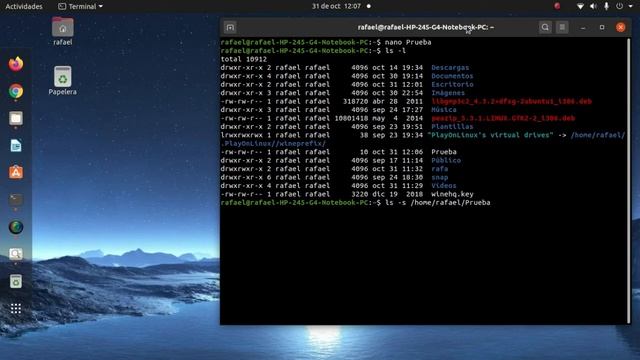Viewport: 640px width, 360px height.
Task: Click the 'nano Prueba' command text
Action: coord(408,42)
